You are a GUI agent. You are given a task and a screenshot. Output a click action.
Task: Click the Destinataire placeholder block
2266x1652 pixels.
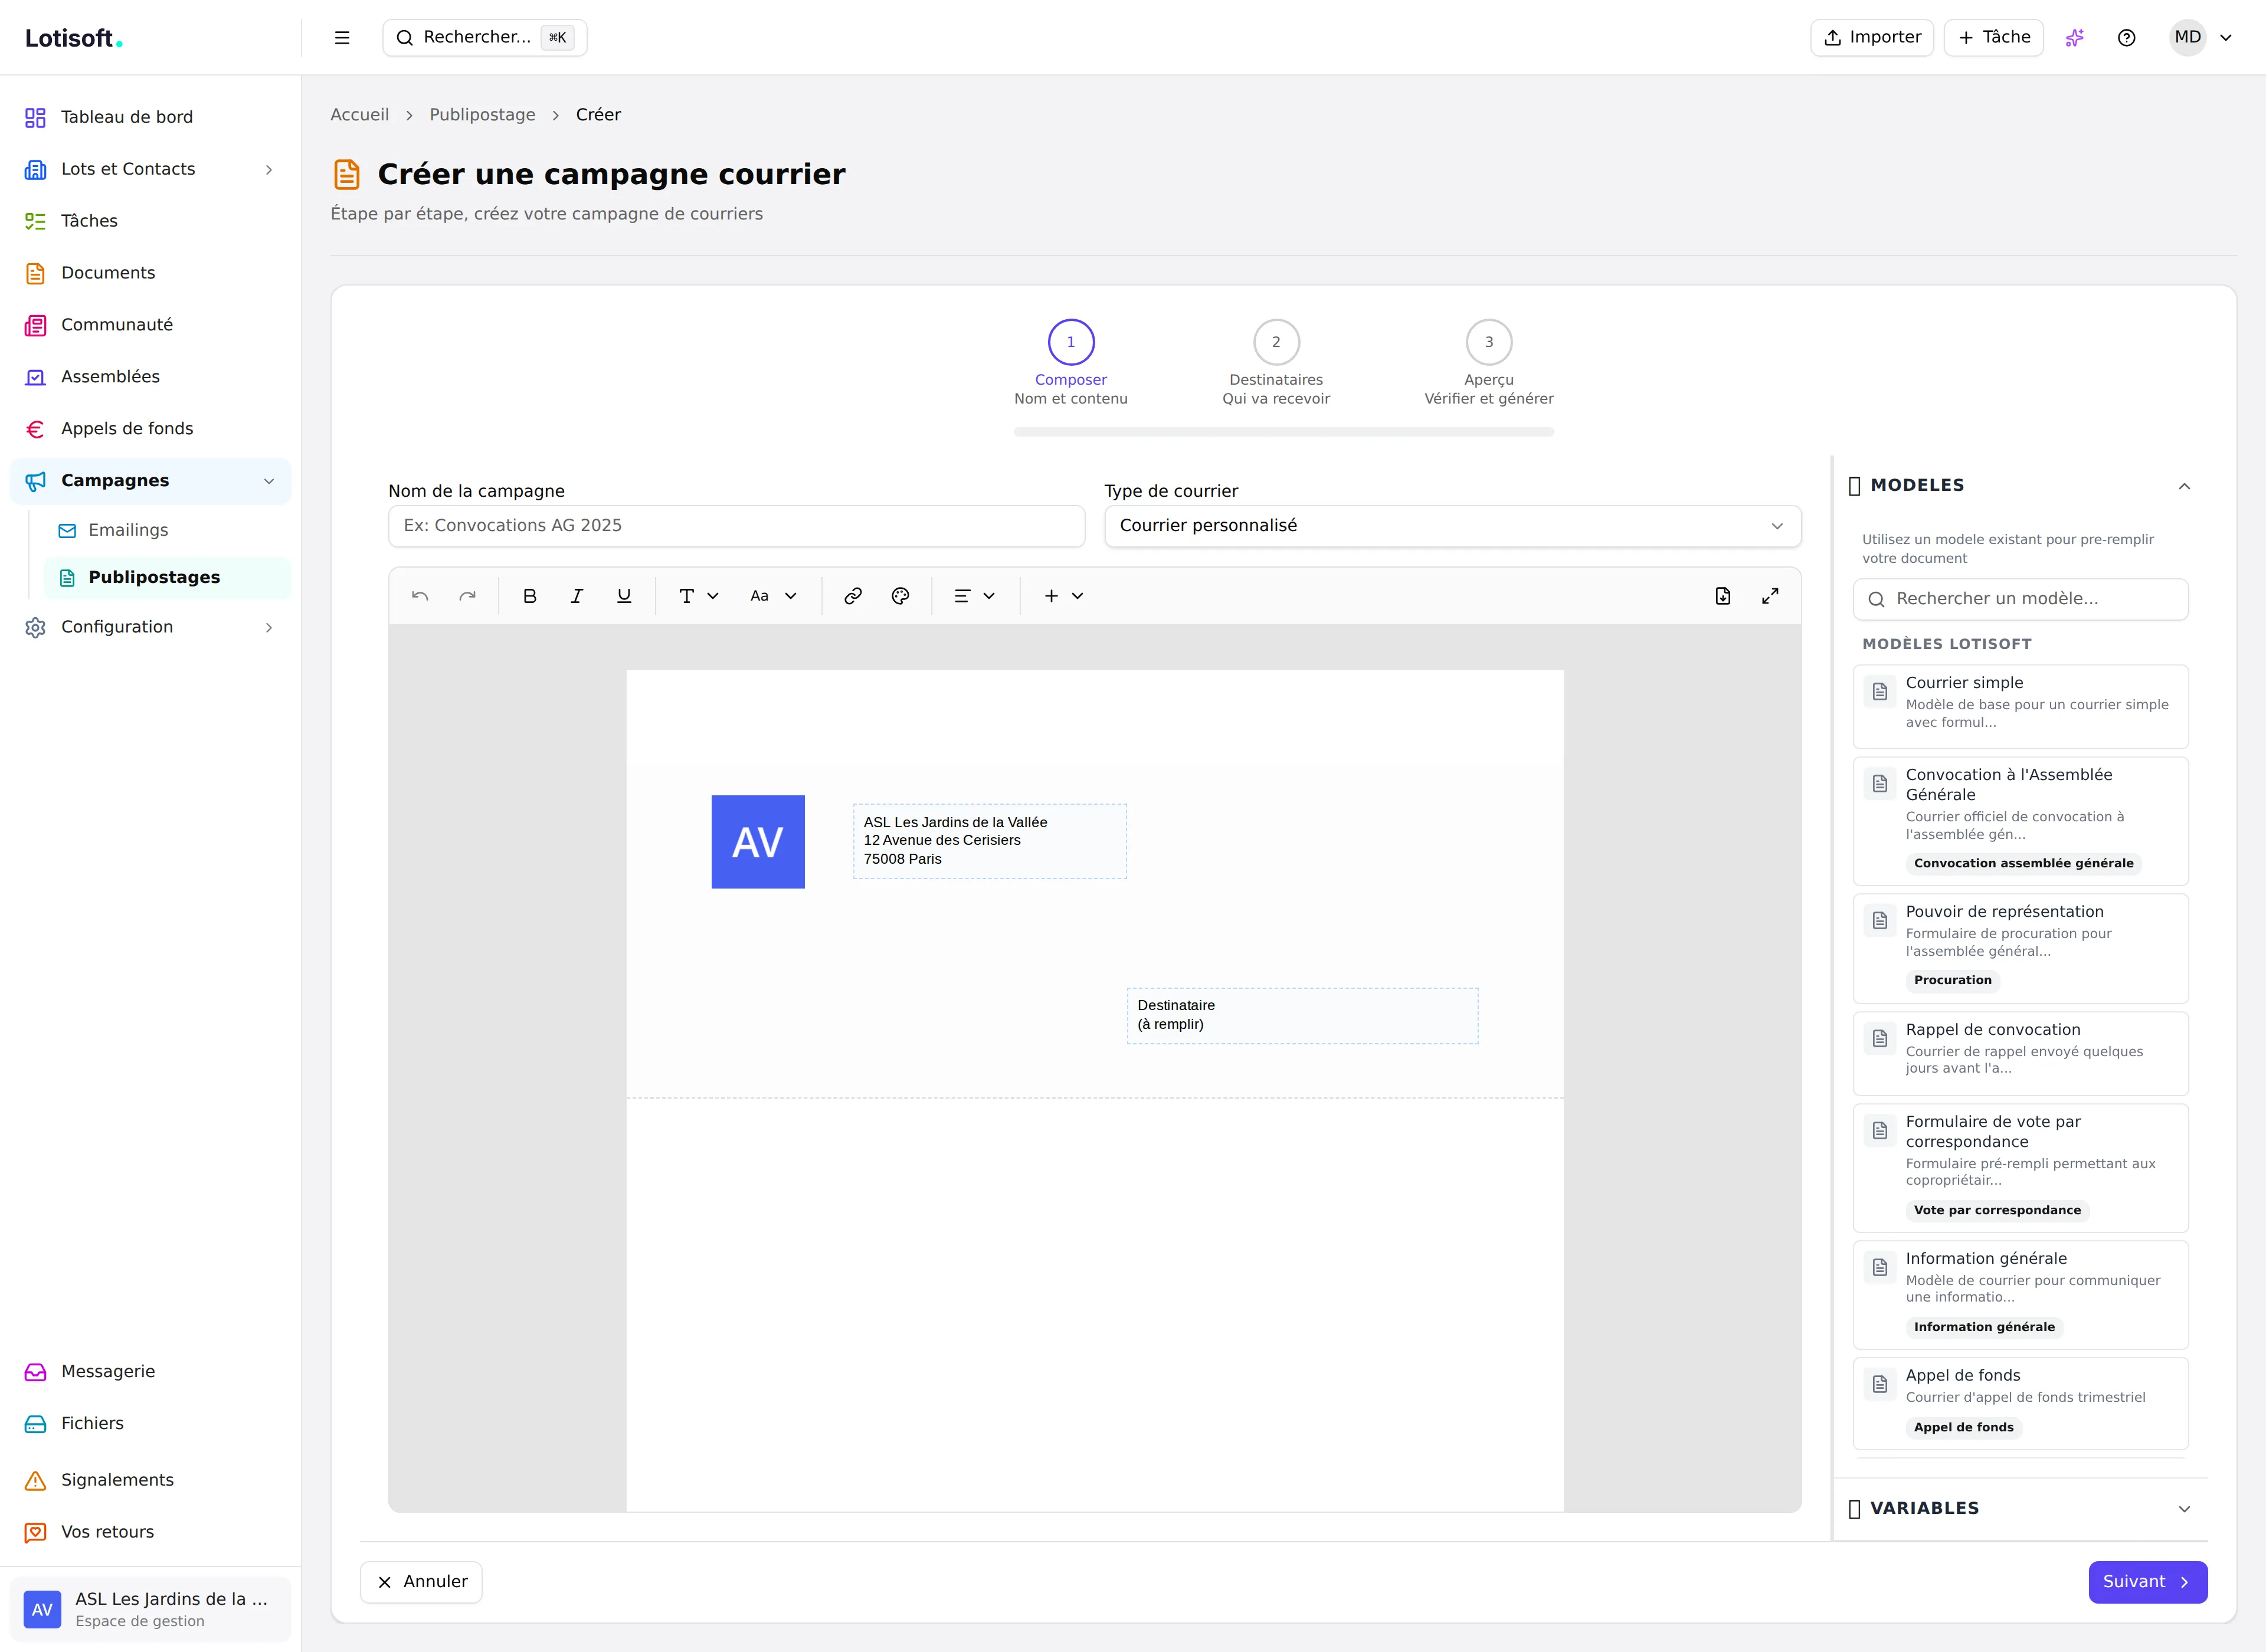1303,1016
